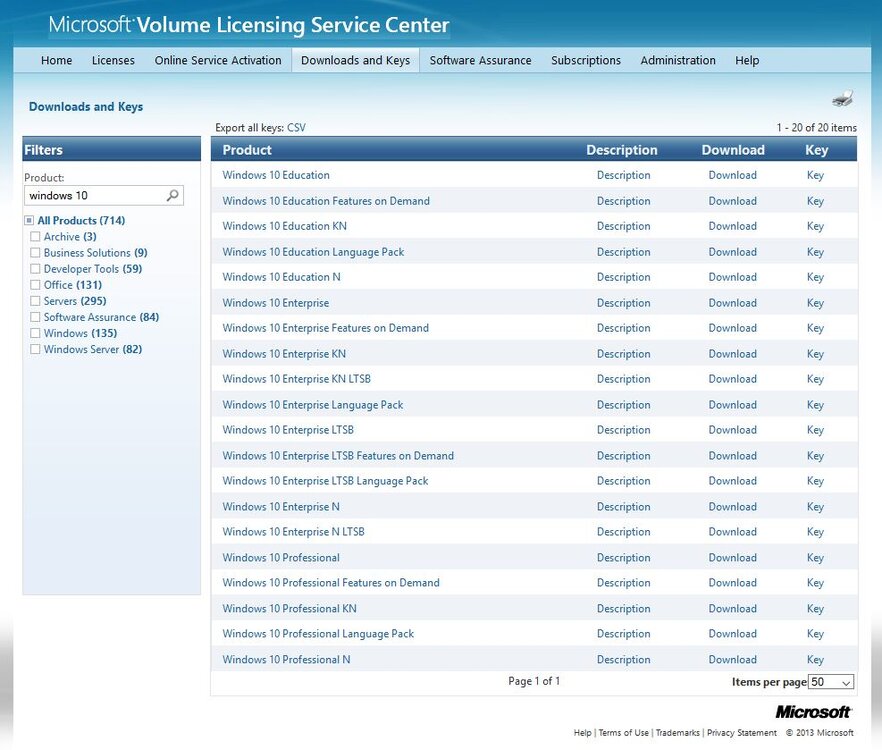Open Windows 10 Enterprise Language Pack link
Viewport: 882px width, 750px height.
[313, 405]
